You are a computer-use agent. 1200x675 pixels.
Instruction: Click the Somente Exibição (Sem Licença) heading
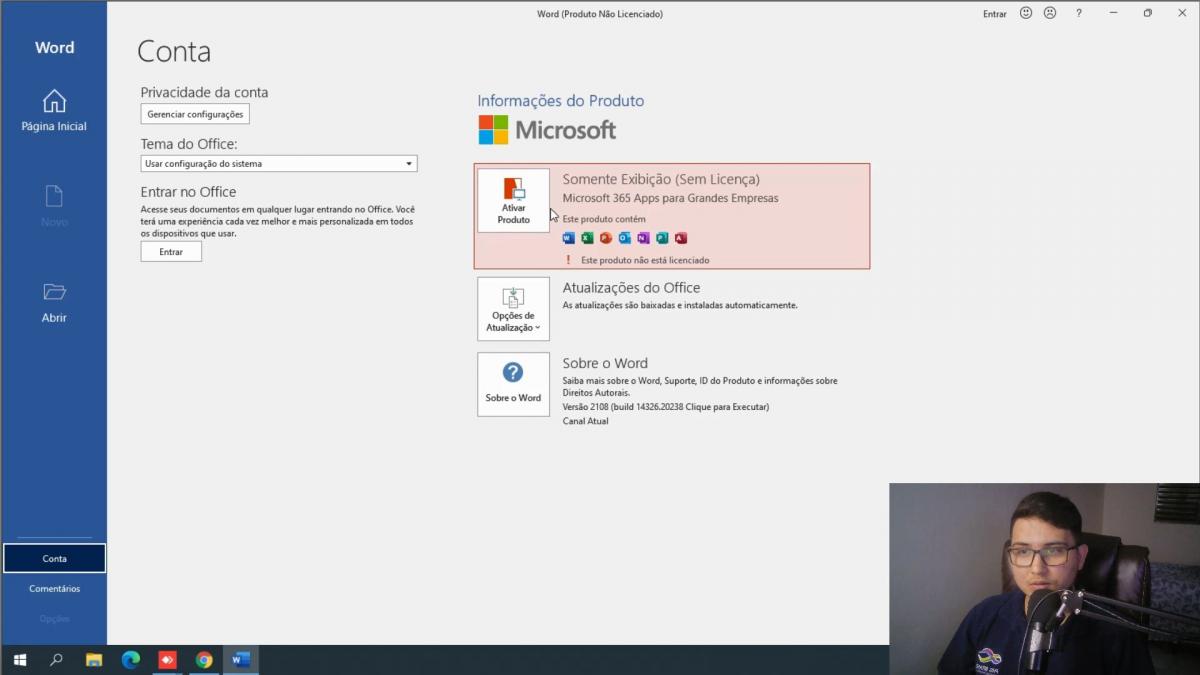click(661, 179)
